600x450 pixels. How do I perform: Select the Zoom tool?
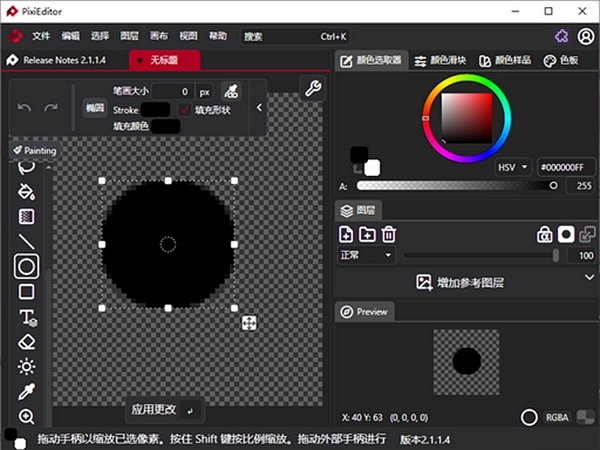pos(26,416)
